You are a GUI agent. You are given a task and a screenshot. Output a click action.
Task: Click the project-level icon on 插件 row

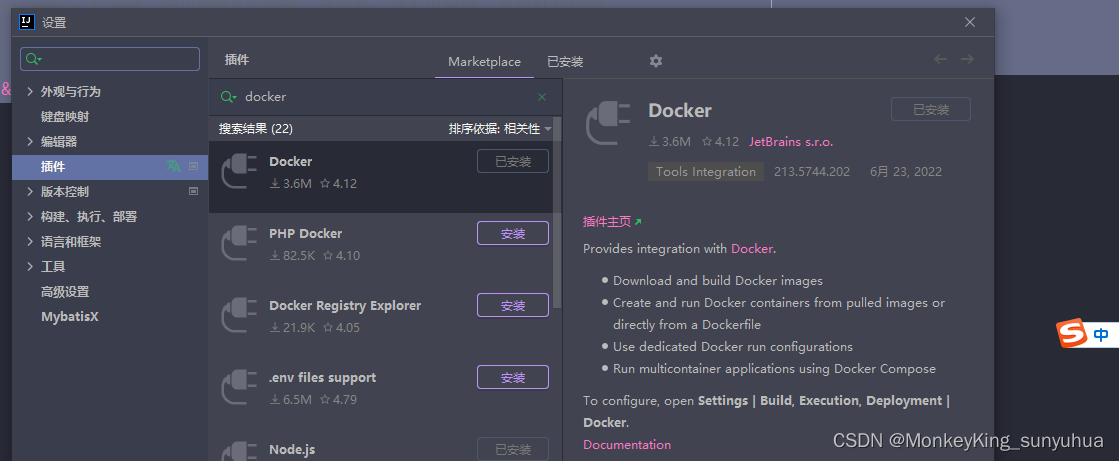[x=193, y=166]
